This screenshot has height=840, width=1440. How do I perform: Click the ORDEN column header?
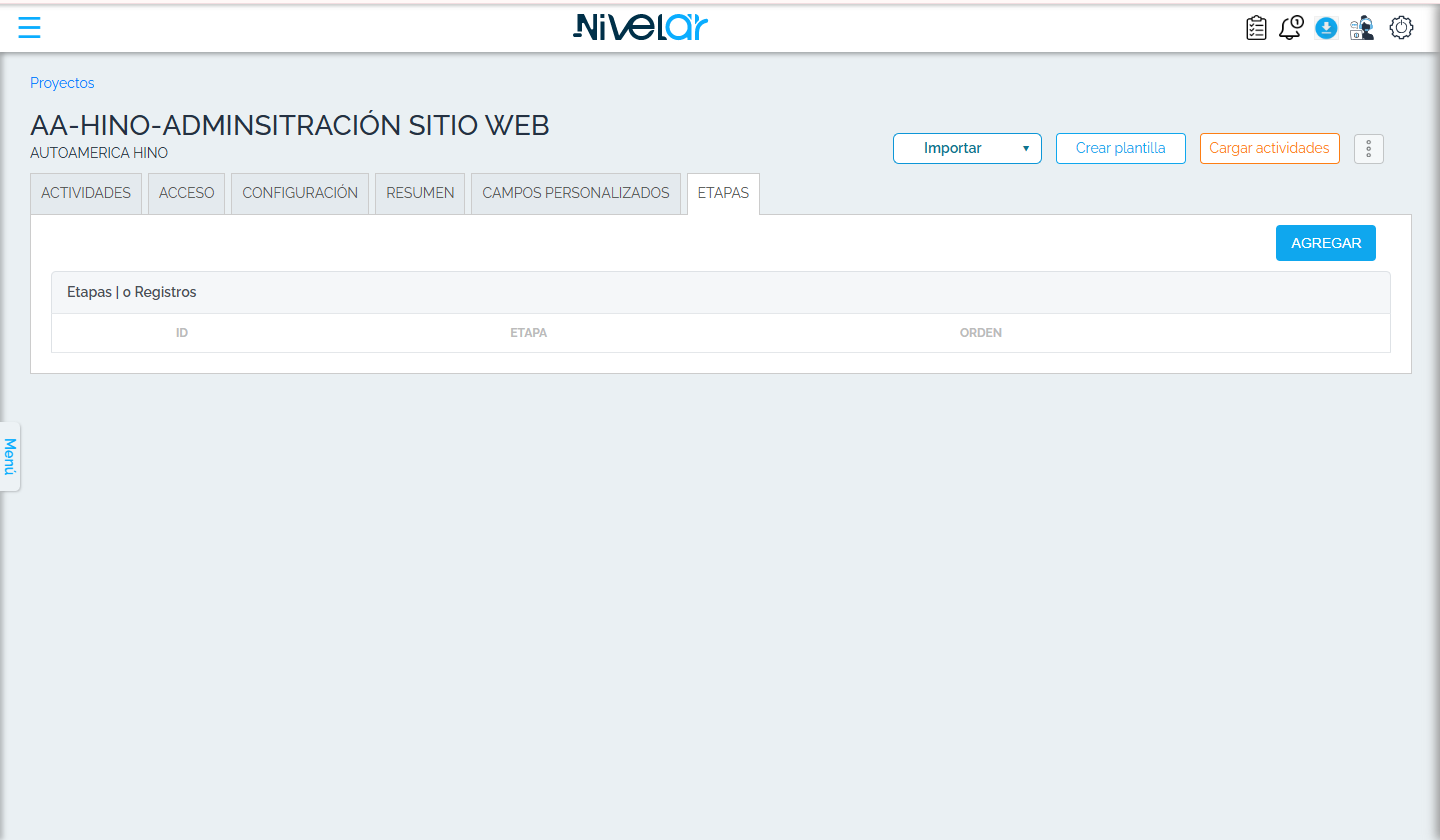point(981,333)
